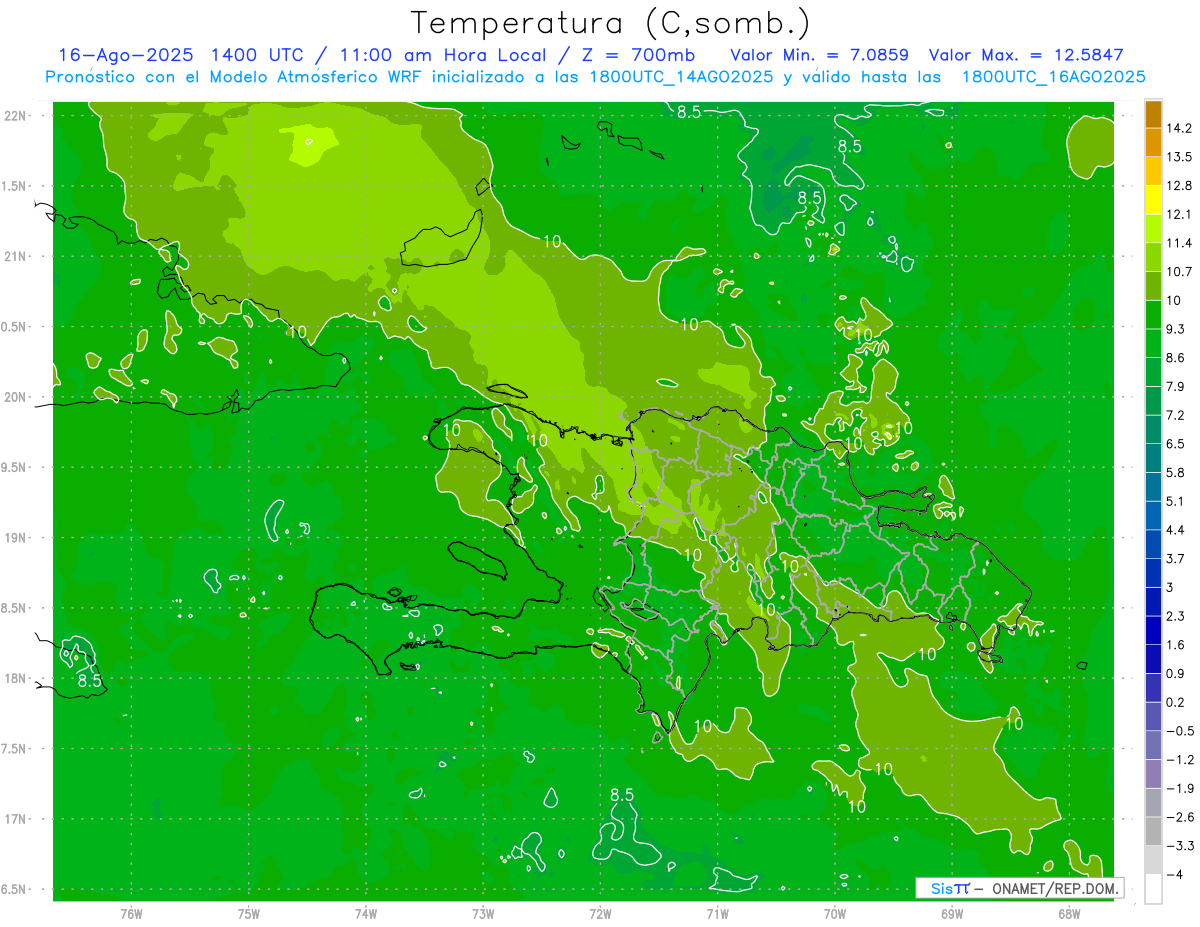Click the 19N latitude axis label
The width and height of the screenshot is (1200, 927).
[16, 537]
